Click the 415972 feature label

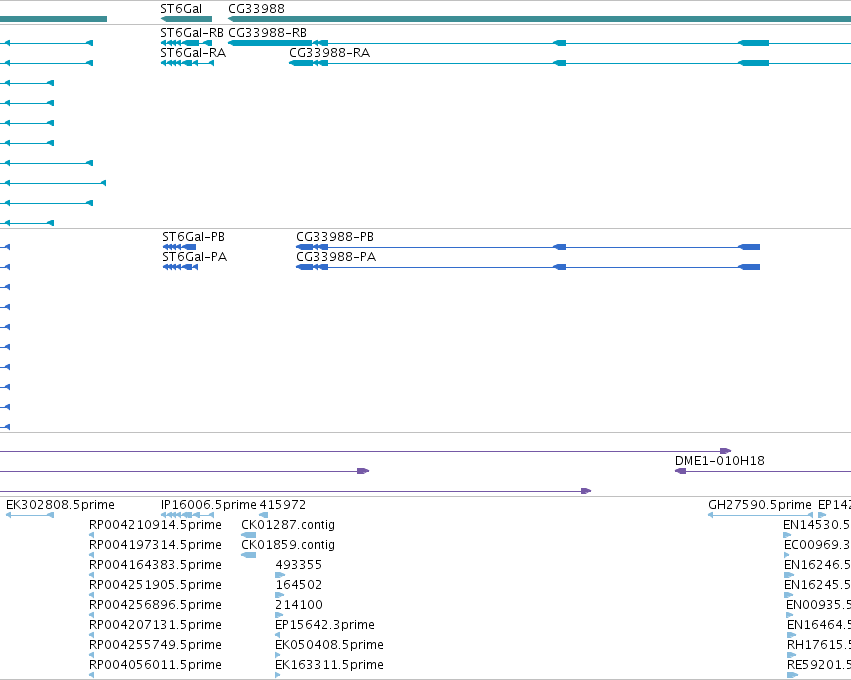(x=283, y=505)
